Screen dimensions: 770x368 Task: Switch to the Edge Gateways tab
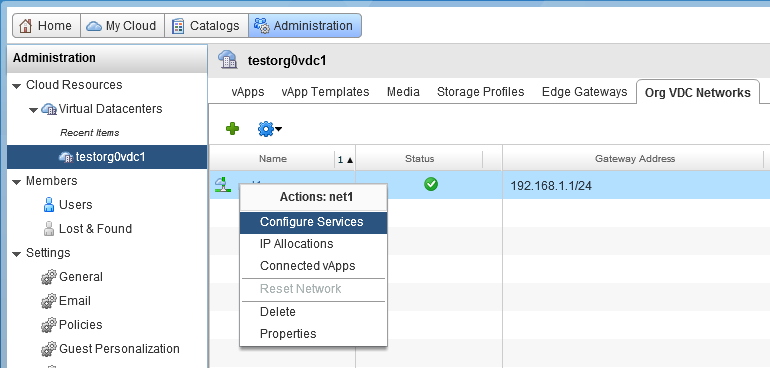click(x=584, y=92)
